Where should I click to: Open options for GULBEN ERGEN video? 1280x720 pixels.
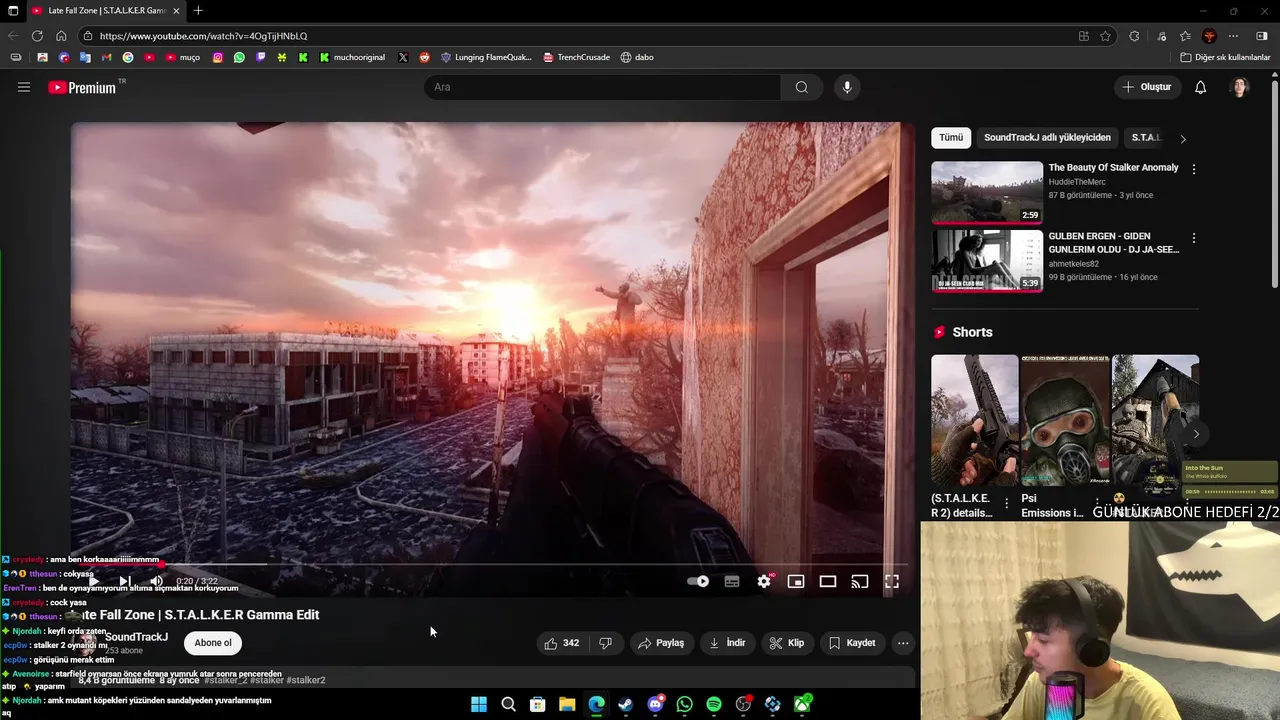pos(1193,238)
